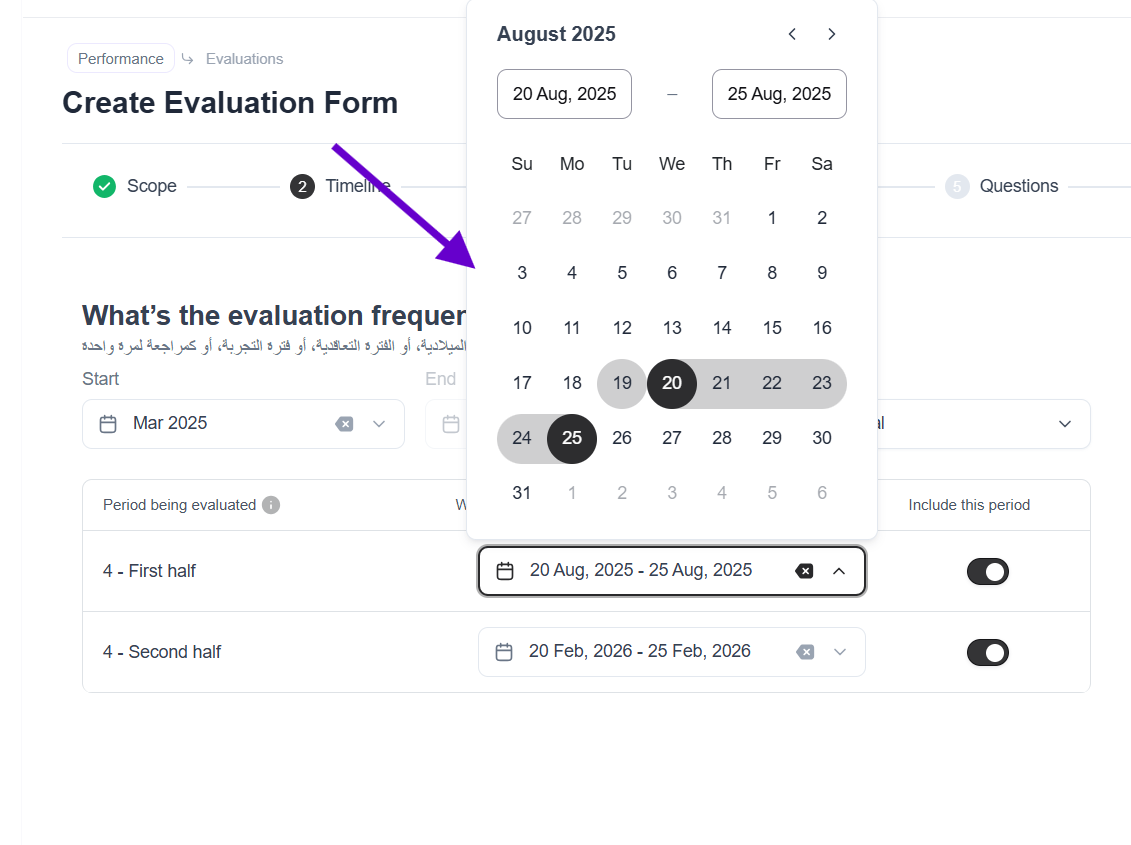Clear the Mar 2025 start date
This screenshot has width=1131, height=845.
point(344,424)
